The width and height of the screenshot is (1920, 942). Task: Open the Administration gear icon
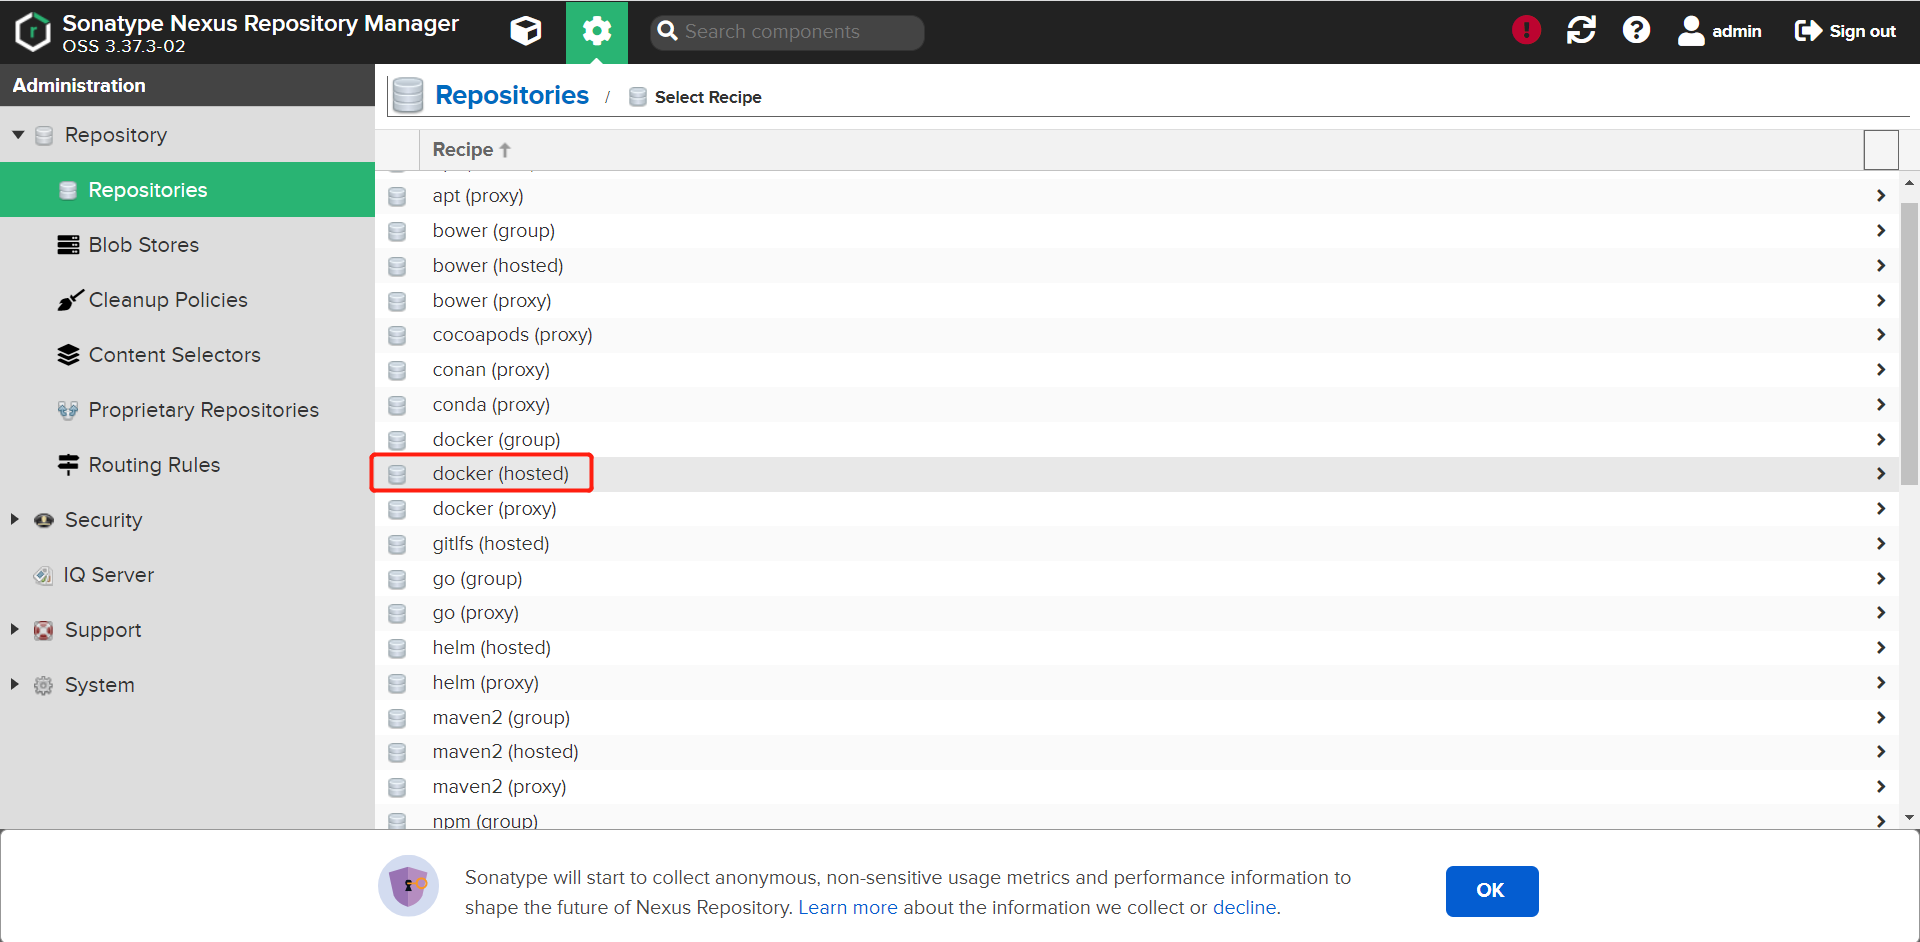(597, 31)
